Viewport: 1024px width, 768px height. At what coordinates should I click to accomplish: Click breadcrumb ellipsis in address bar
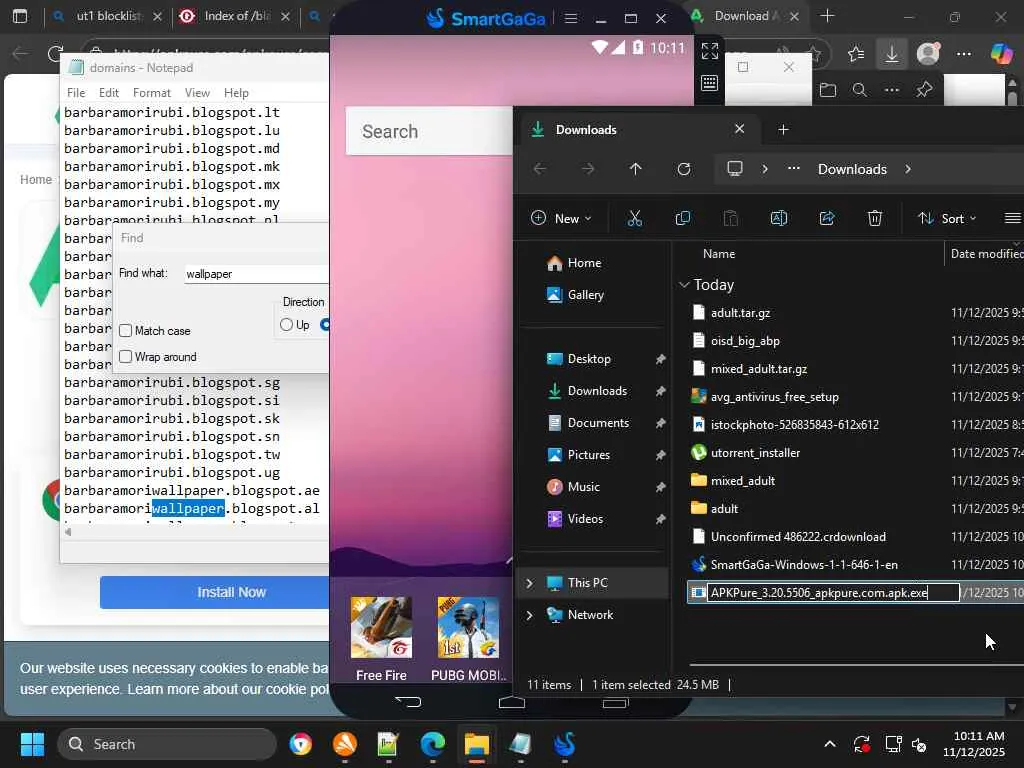pyautogui.click(x=793, y=168)
